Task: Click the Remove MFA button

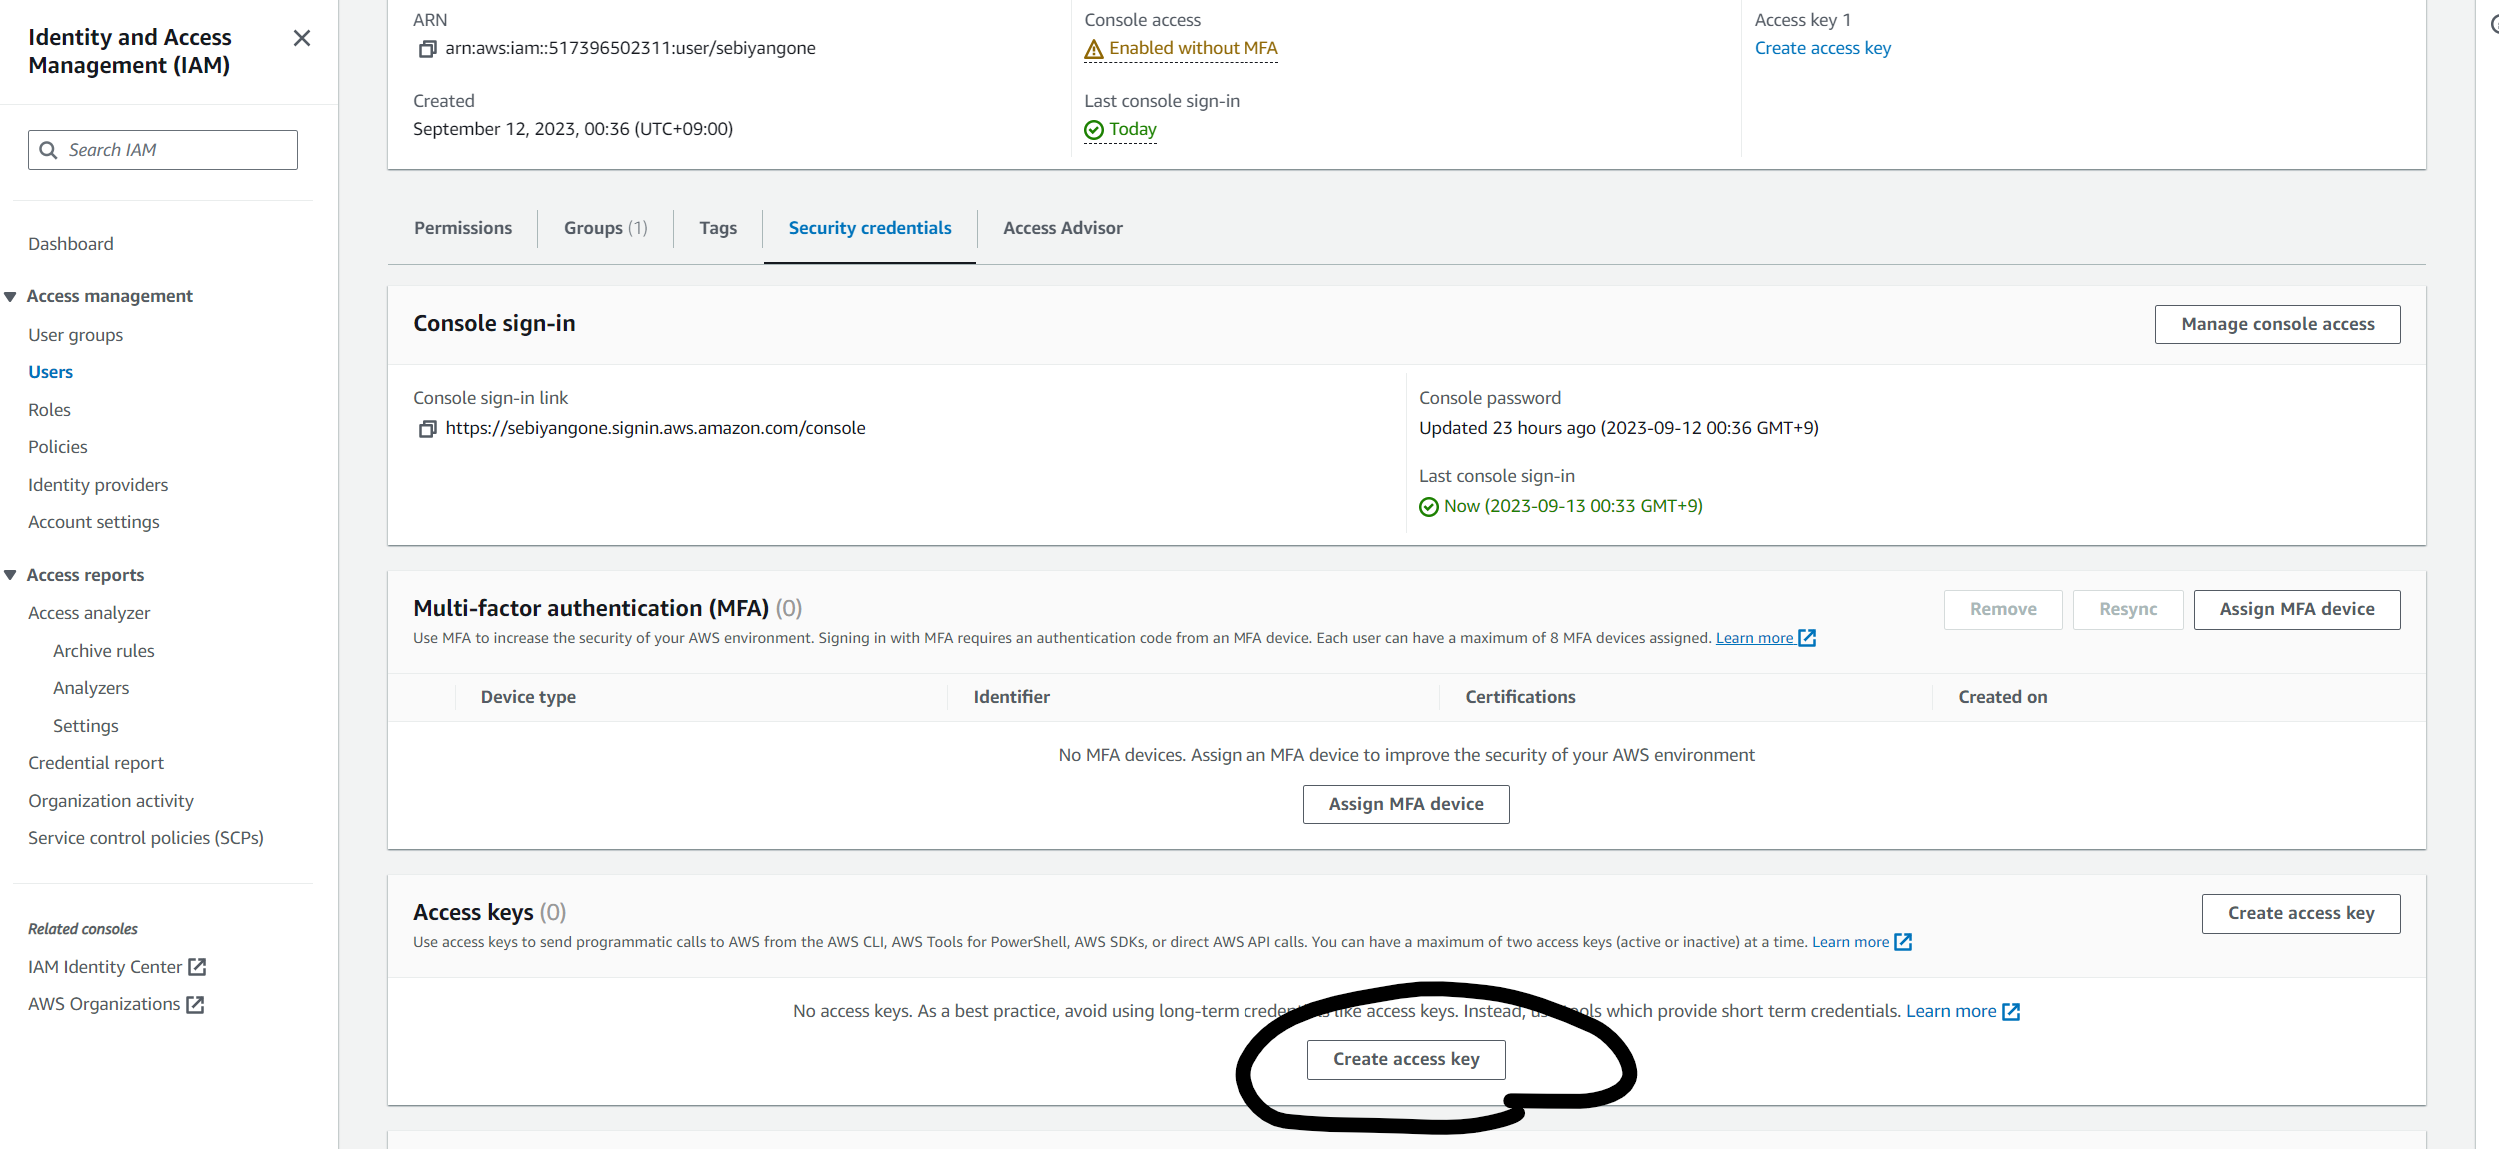Action: coord(2003,609)
